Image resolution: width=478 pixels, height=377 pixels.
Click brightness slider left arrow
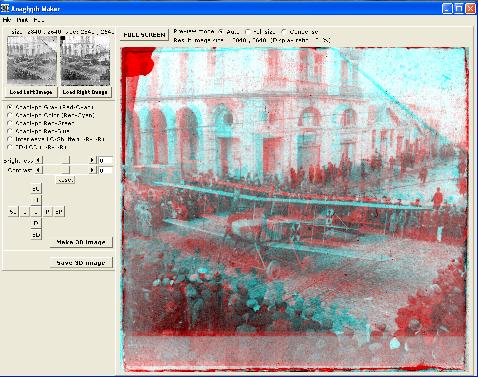point(39,160)
